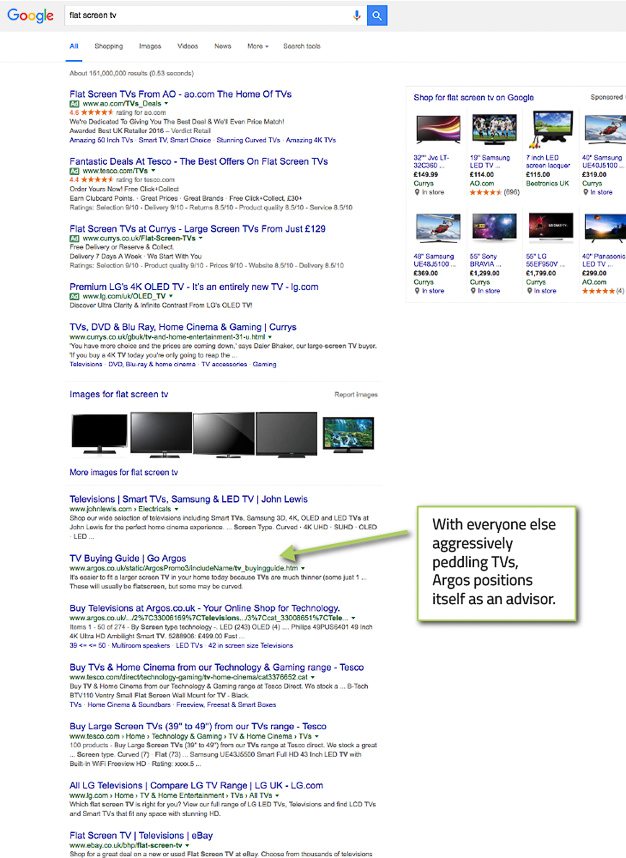This screenshot has height=858, width=626.
Task: Open waterfall TV image thumbnail
Action: 349,434
